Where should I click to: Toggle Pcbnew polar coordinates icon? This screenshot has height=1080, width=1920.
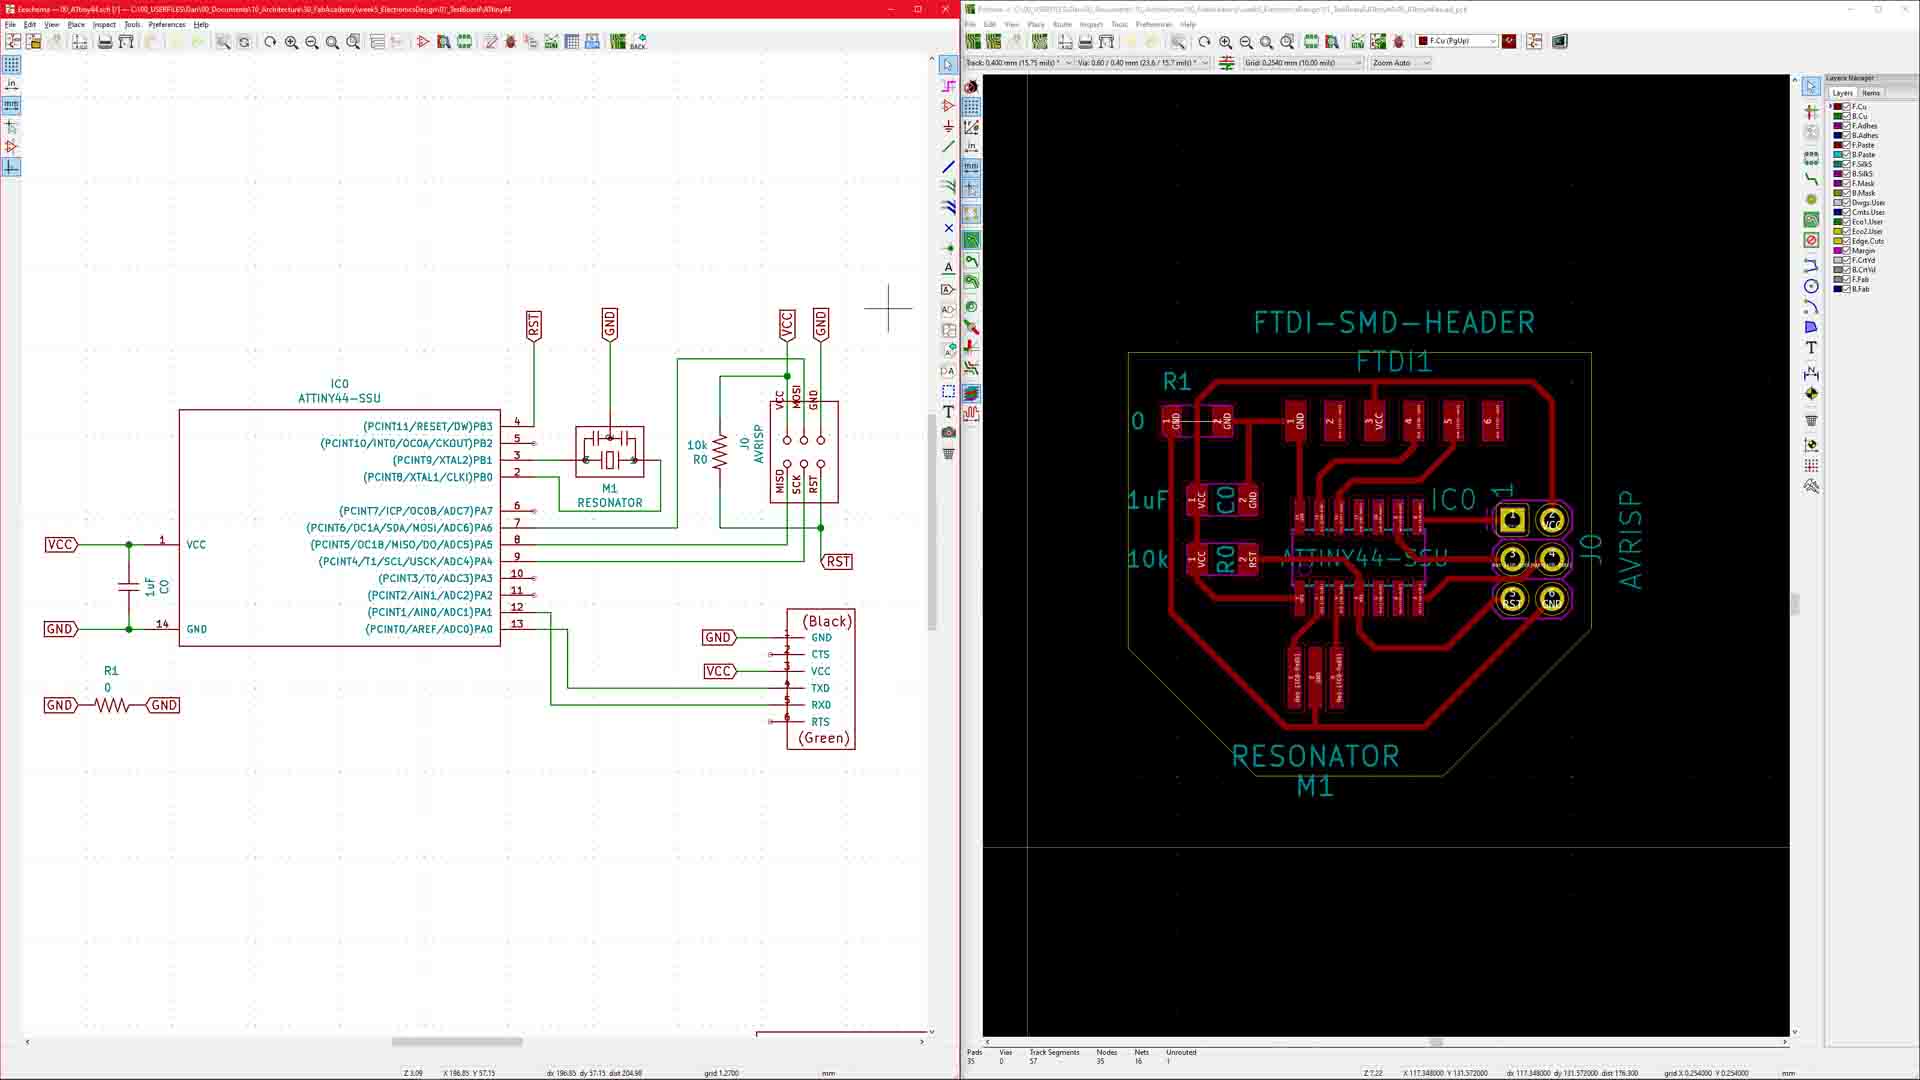coord(971,126)
